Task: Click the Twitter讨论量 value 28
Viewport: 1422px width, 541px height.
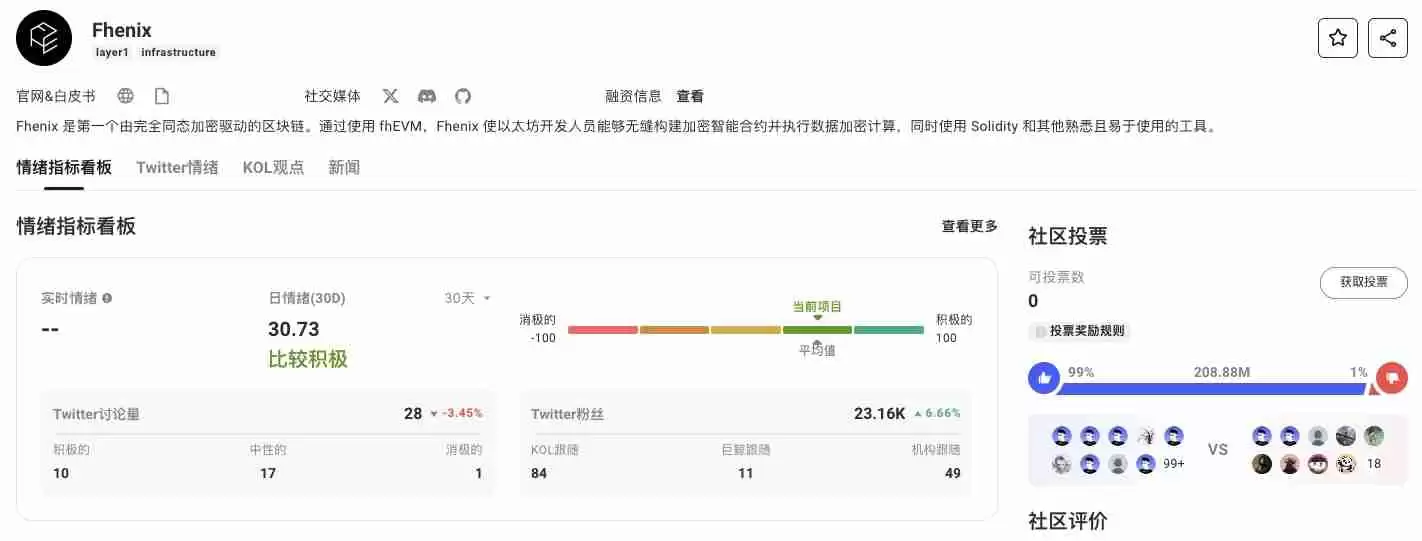Action: (413, 413)
